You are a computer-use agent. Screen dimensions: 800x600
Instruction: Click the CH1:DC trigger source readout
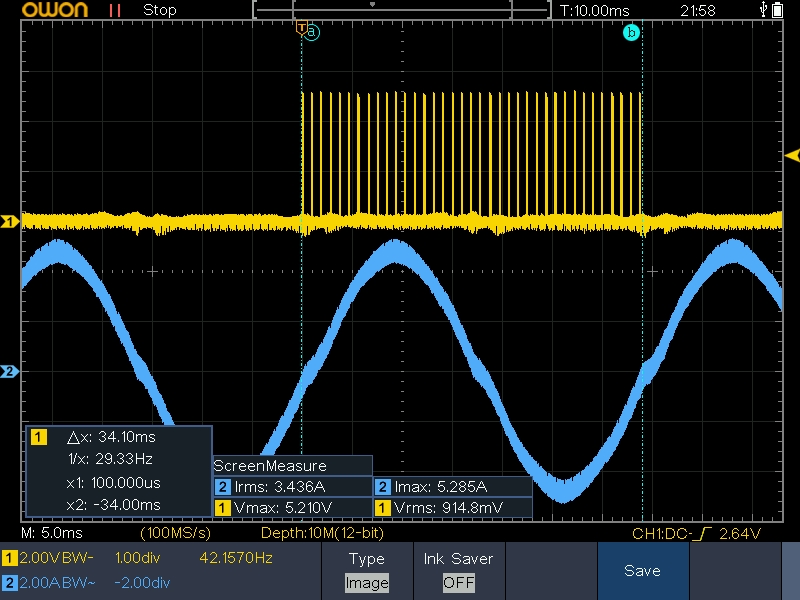coord(662,534)
